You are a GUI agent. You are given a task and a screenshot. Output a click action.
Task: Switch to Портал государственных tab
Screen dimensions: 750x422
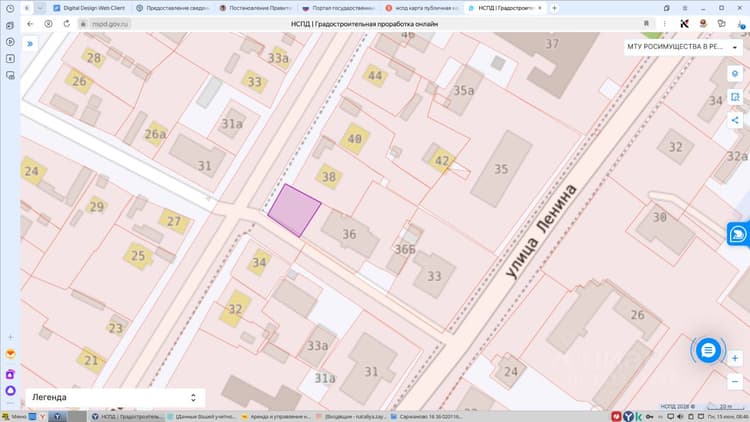tap(339, 8)
